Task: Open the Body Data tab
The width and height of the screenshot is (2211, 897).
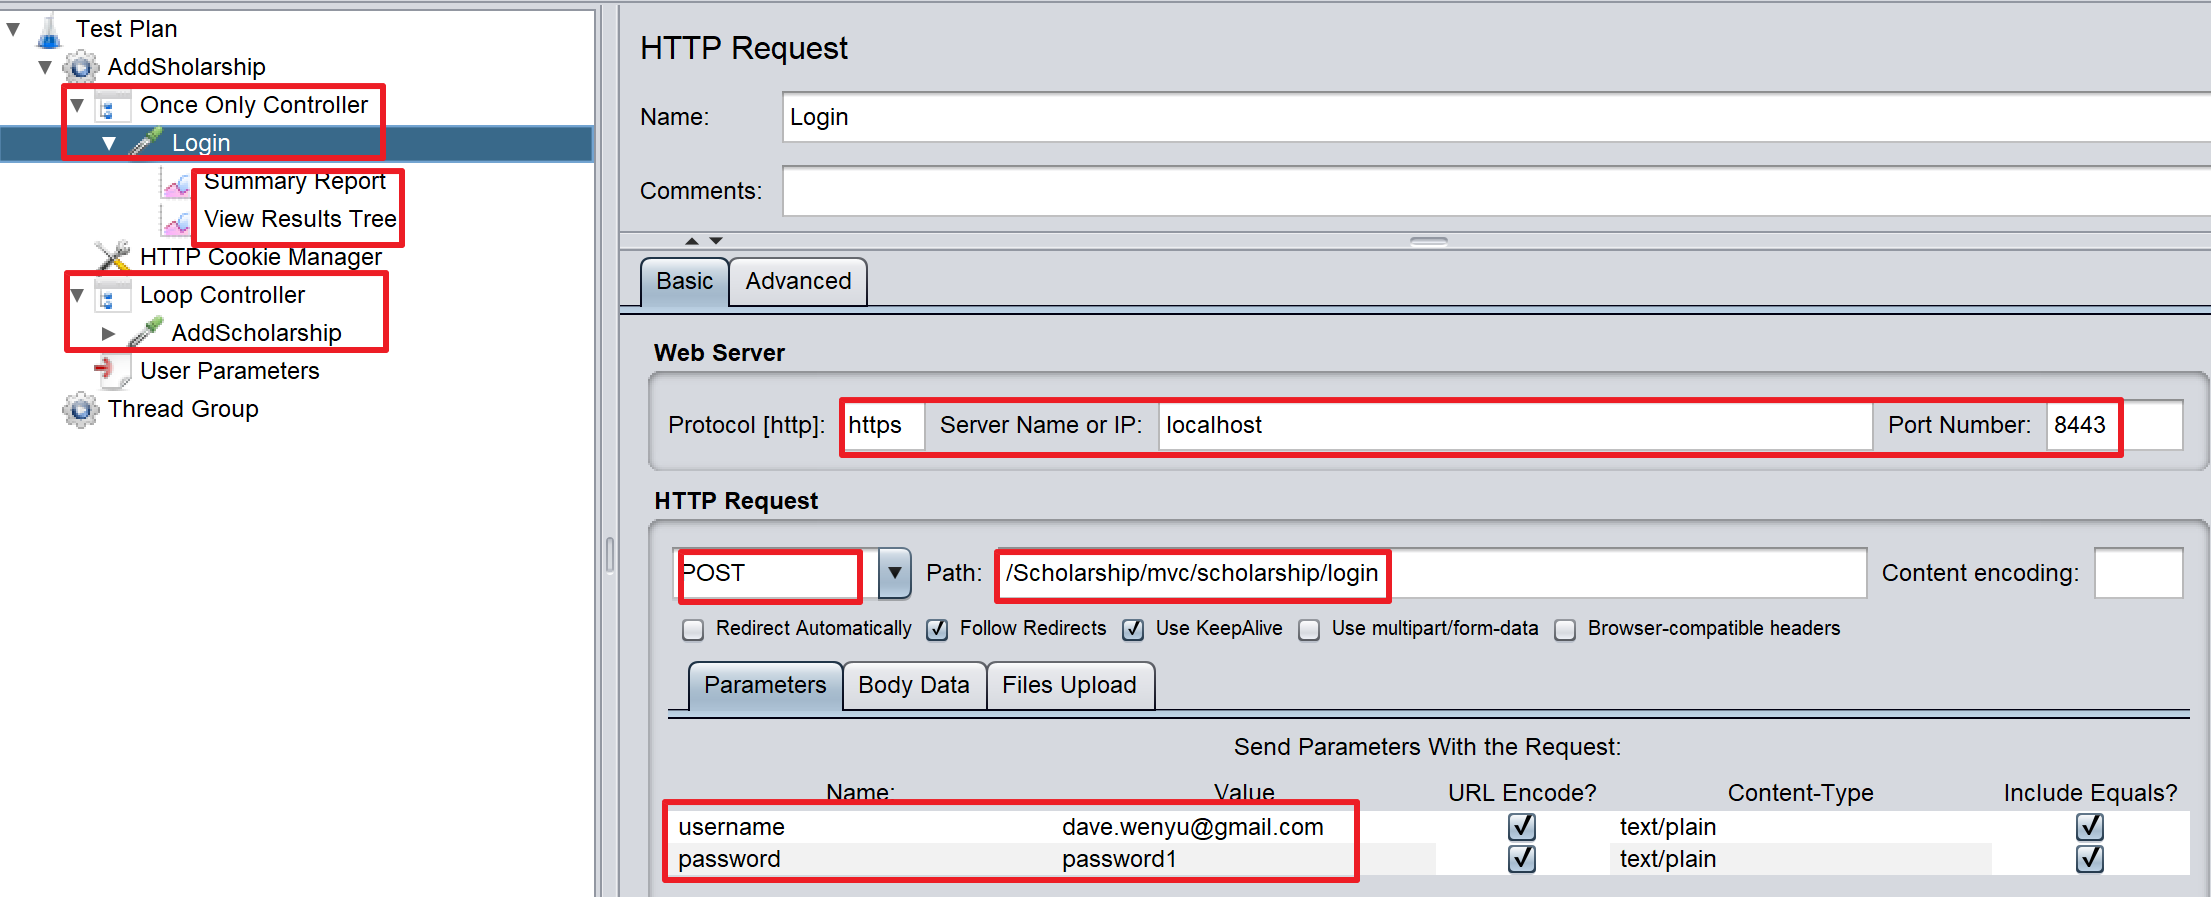Action: click(x=913, y=686)
